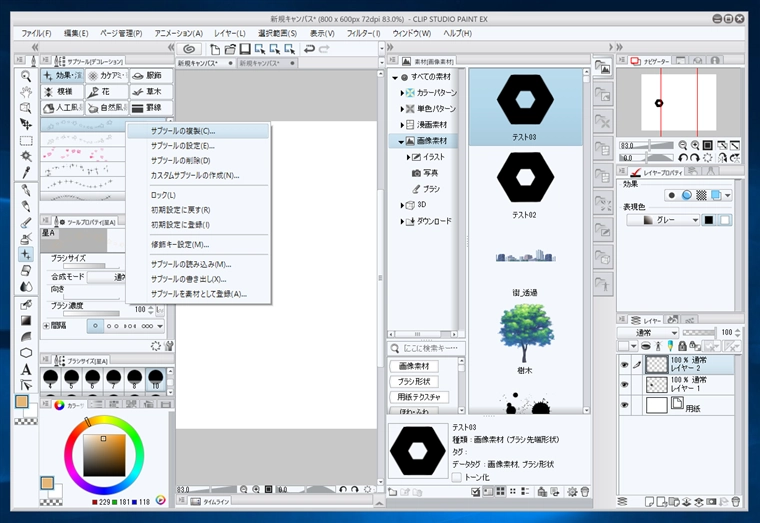Open the グレー expression color dropdown
This screenshot has height=523, width=760.
[x=663, y=220]
